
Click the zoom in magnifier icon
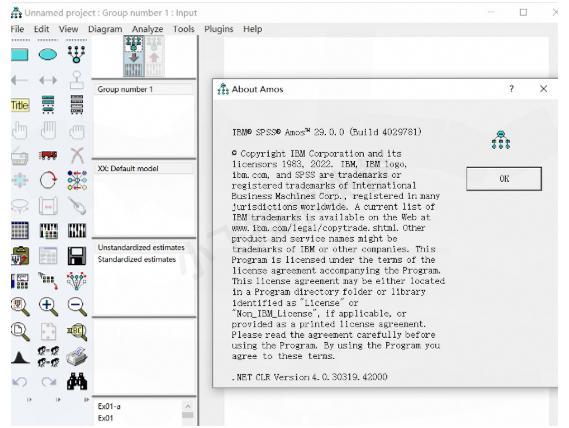[49, 307]
